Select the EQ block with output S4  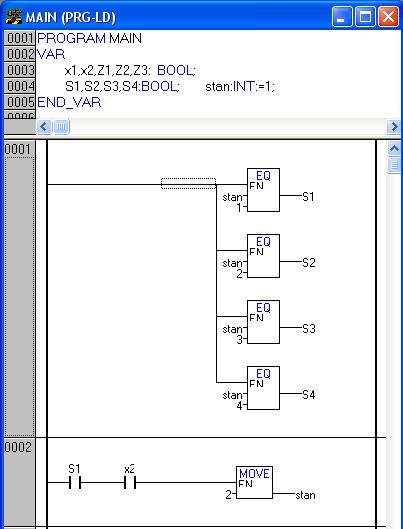(263, 388)
